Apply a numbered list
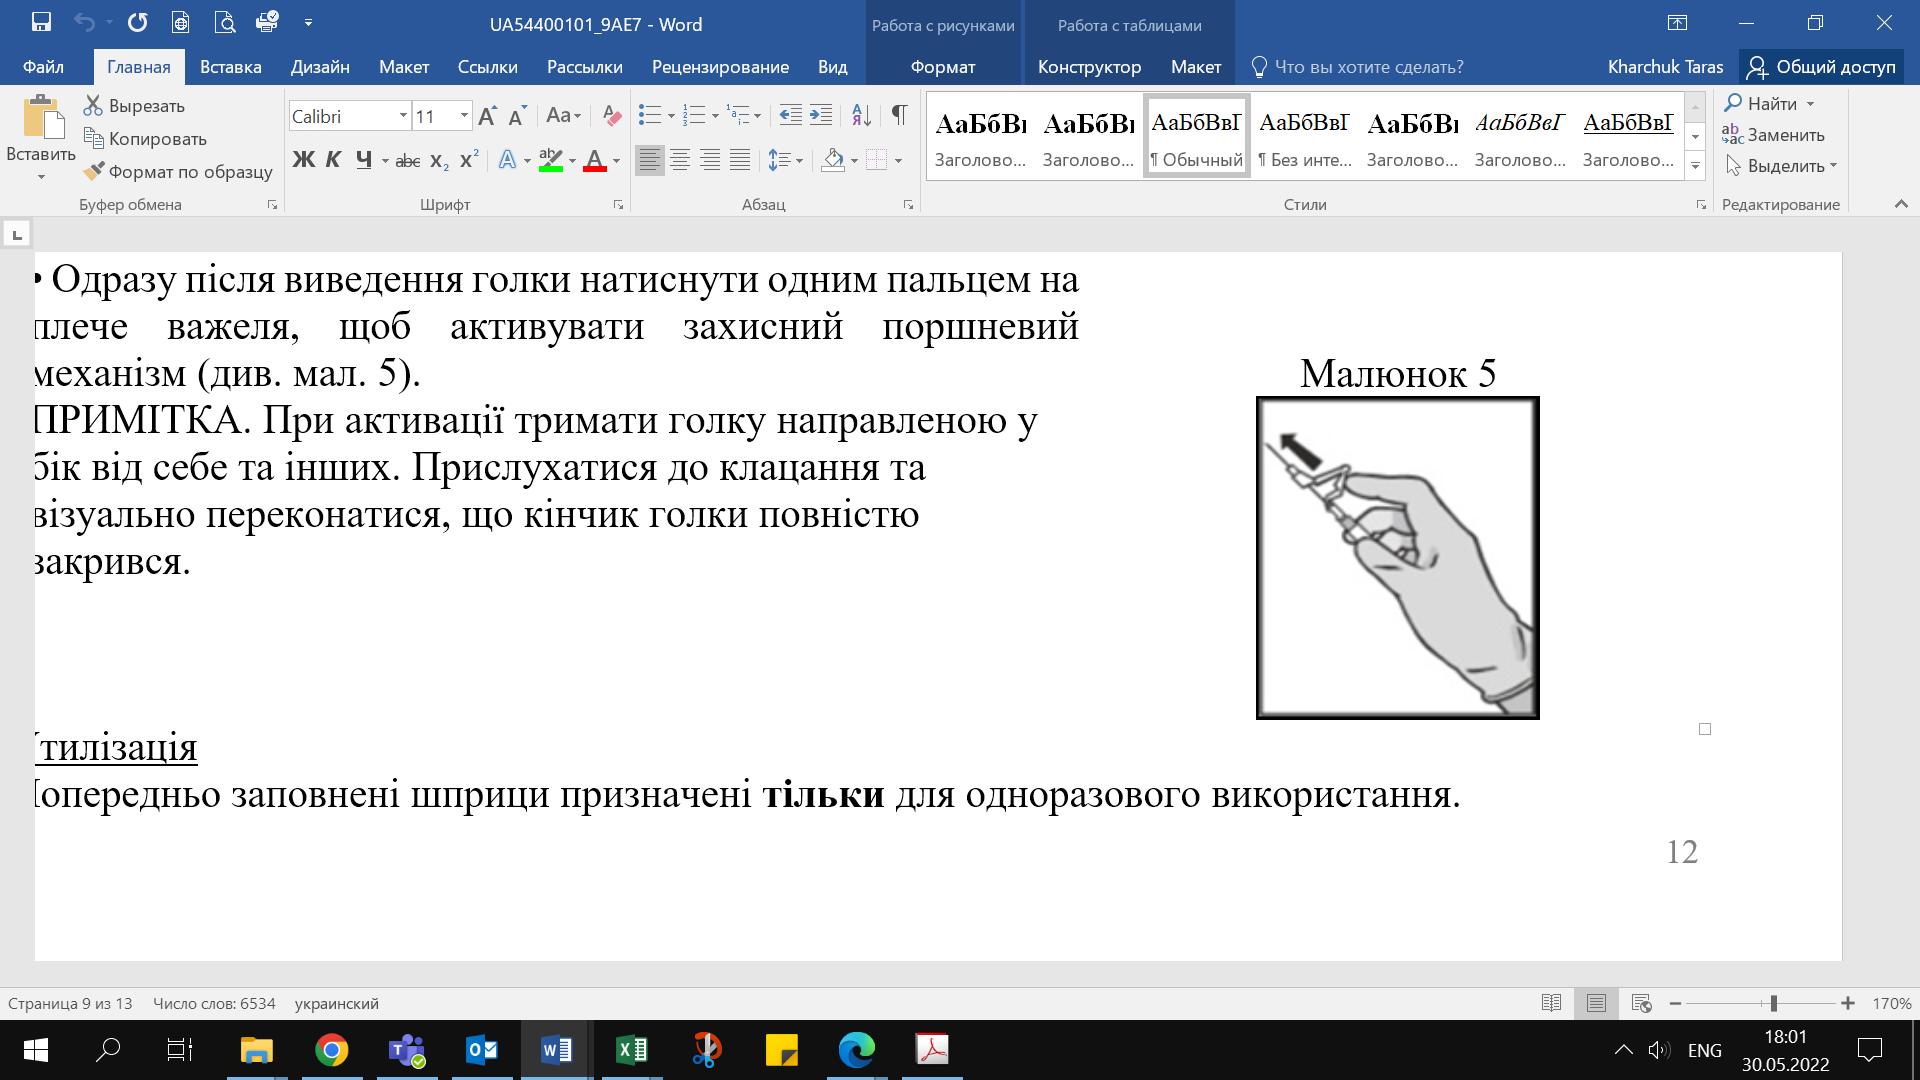The height and width of the screenshot is (1080, 1920). click(x=694, y=116)
